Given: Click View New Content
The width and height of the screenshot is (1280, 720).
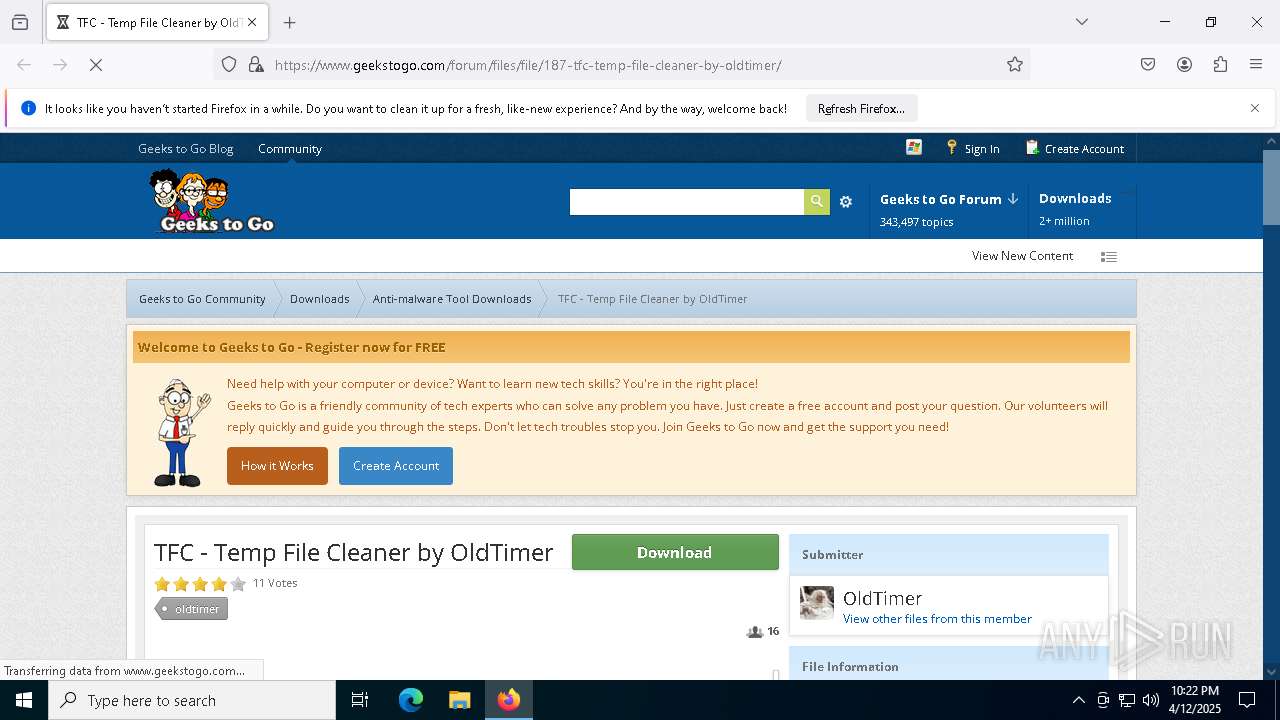Looking at the screenshot, I should 1022,256.
